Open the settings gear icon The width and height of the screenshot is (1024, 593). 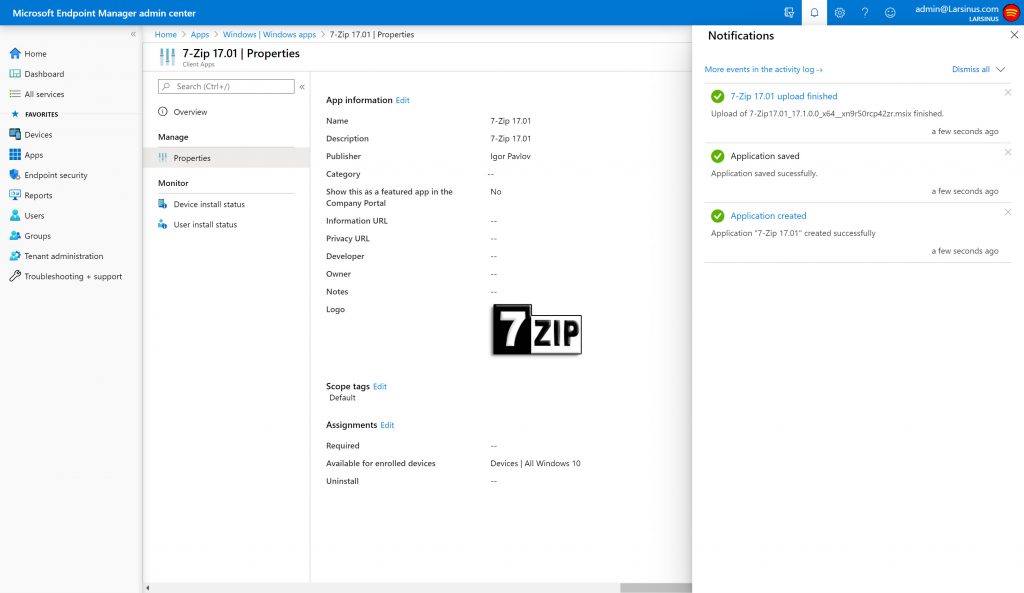[x=840, y=12]
